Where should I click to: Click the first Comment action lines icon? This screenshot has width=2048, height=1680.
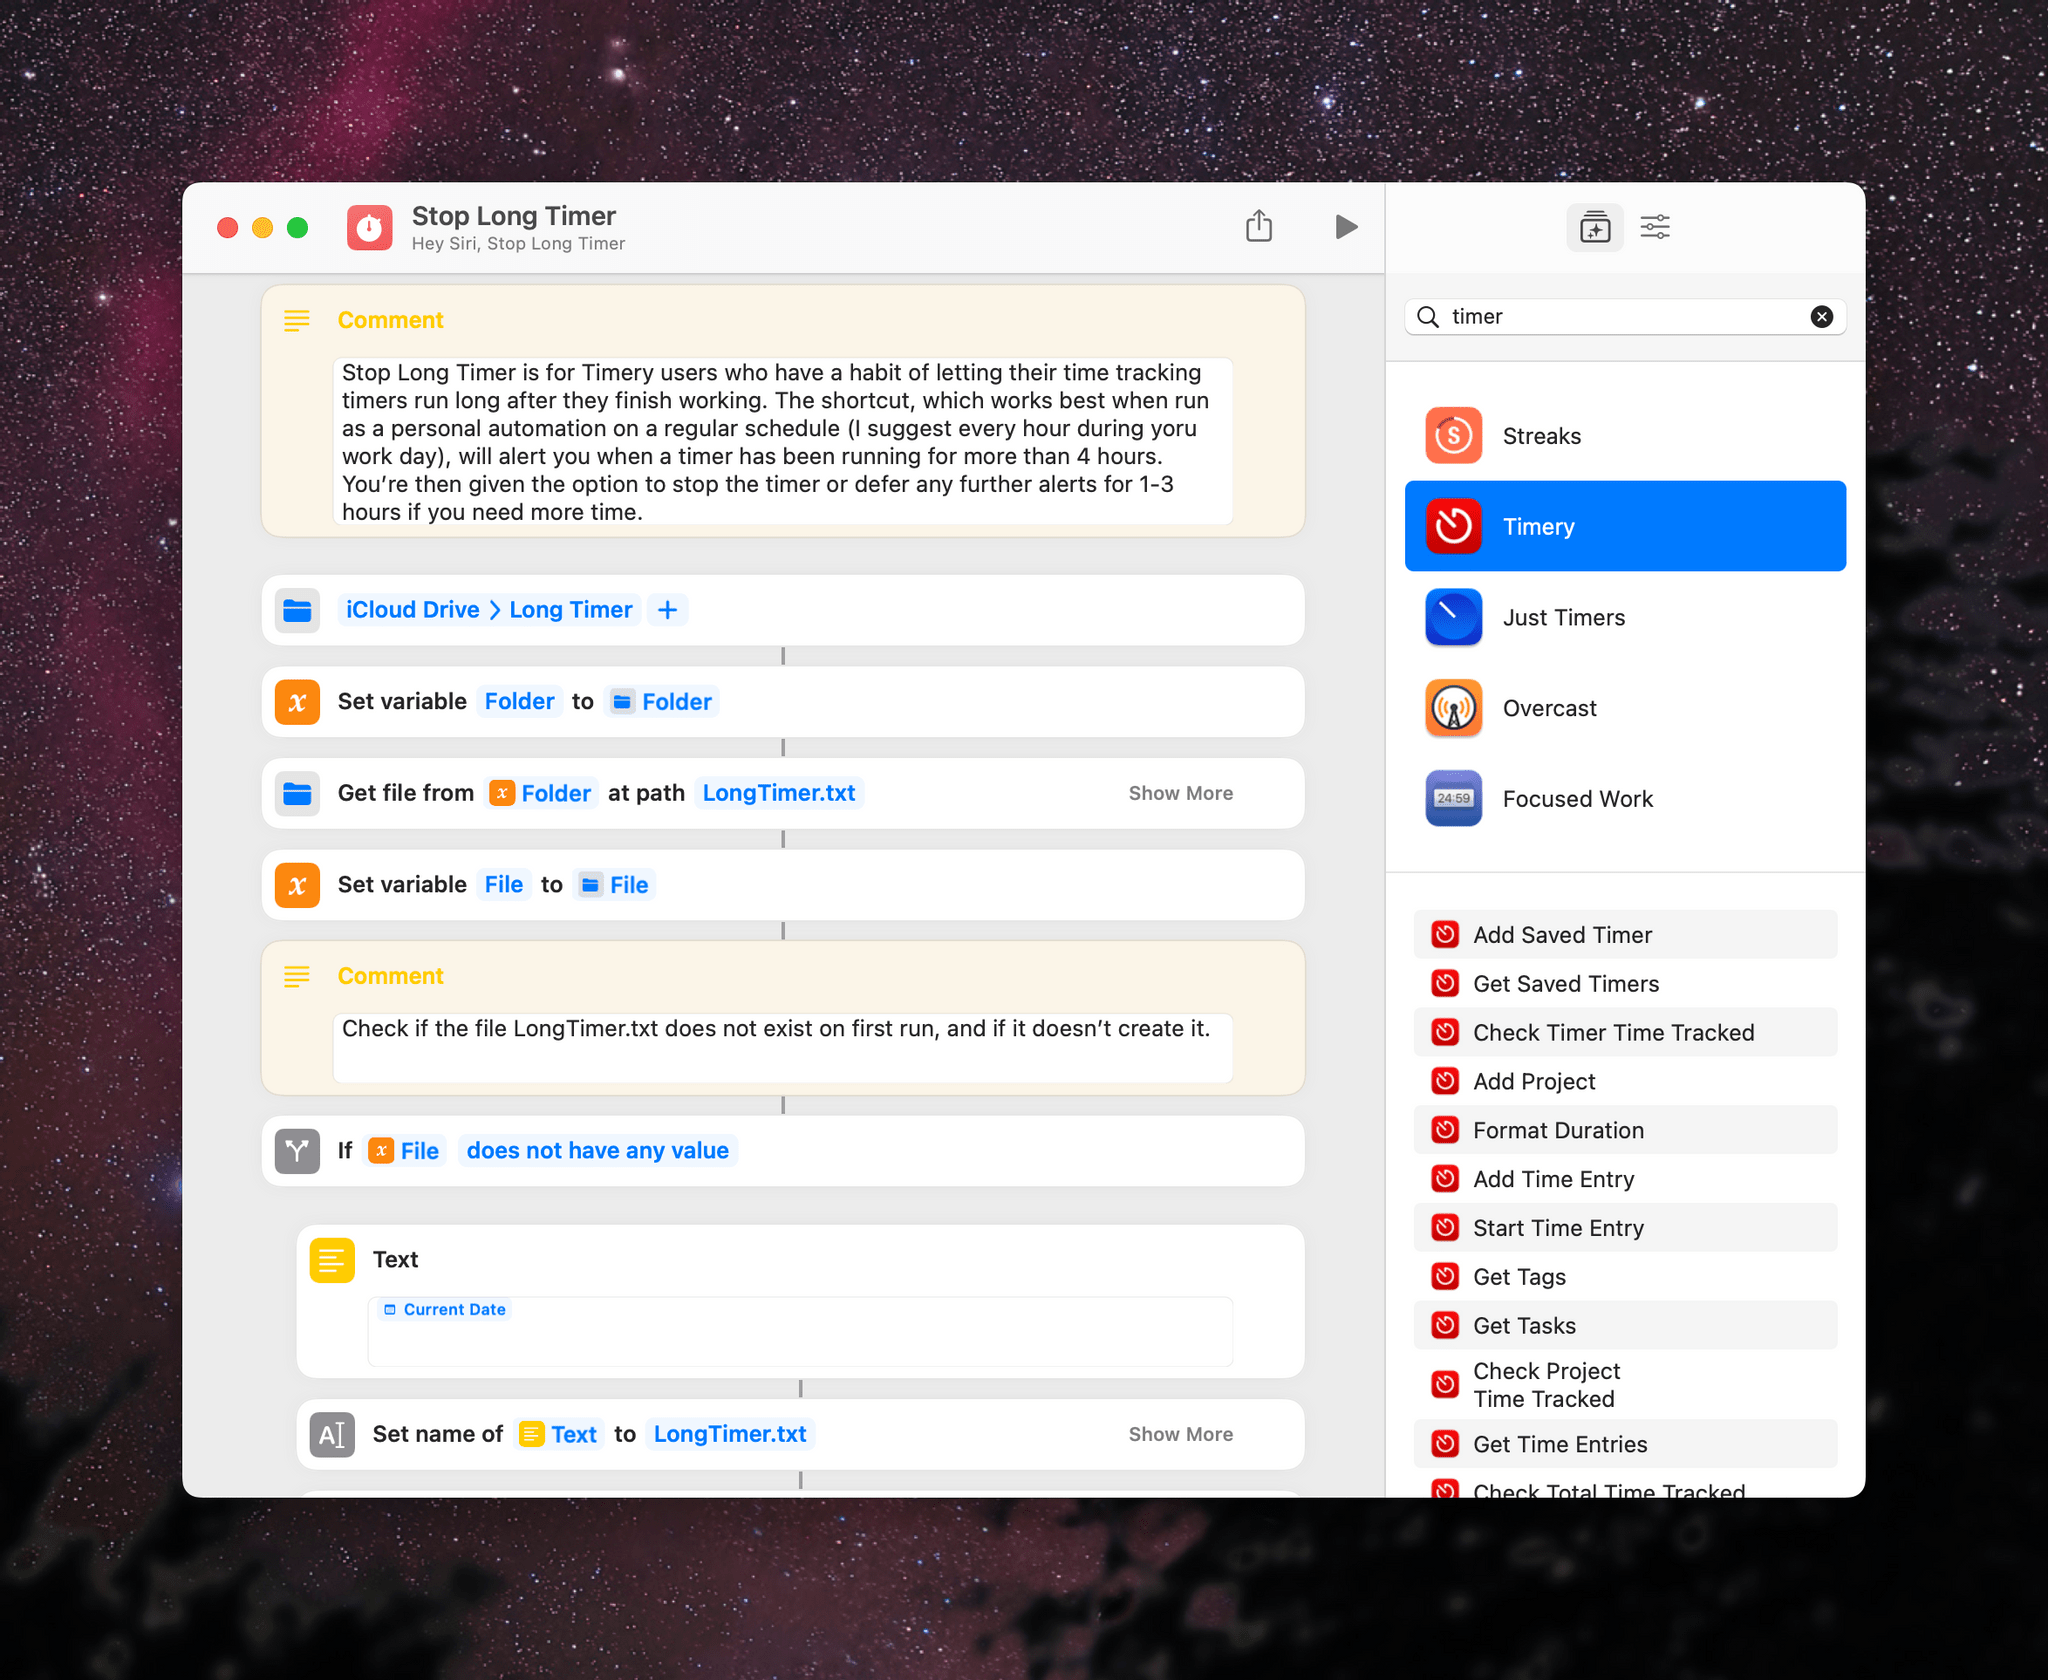point(297,320)
